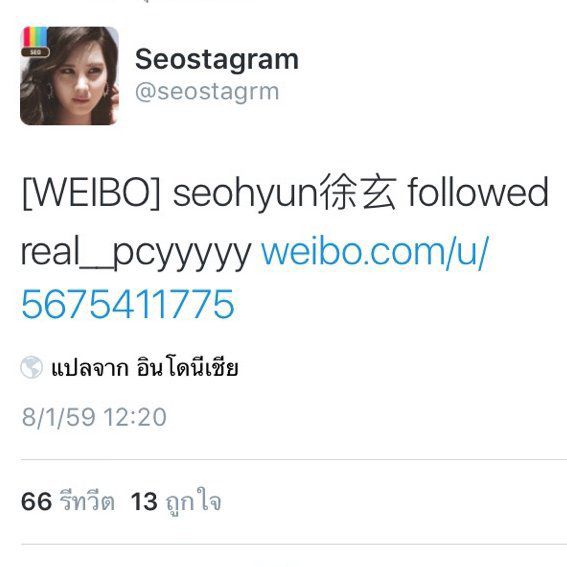Translate tweet via แปลจาก อินโดนีเซีย
This screenshot has width=567, height=567.
coord(145,368)
